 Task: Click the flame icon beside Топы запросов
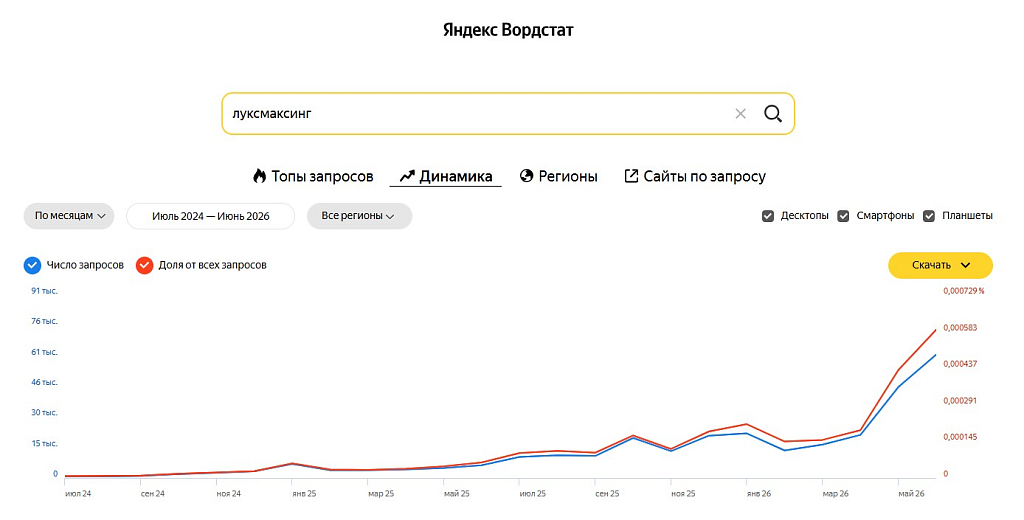click(x=259, y=176)
